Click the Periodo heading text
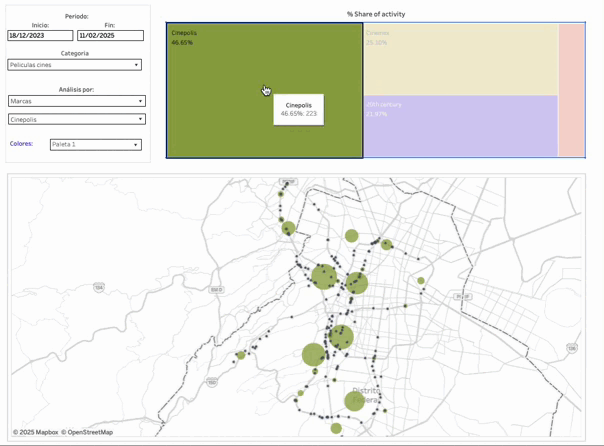Screen dimensions: 604x446 click(77, 17)
